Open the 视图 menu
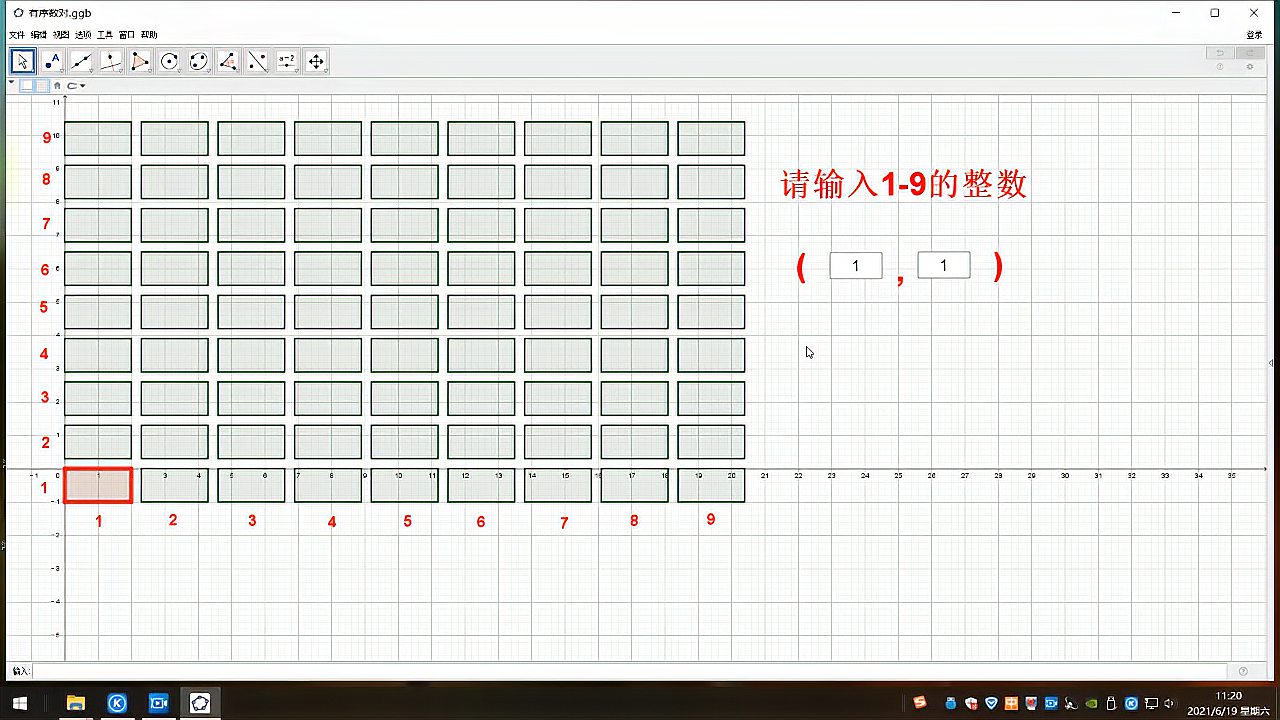The height and width of the screenshot is (720, 1280). tap(61, 35)
